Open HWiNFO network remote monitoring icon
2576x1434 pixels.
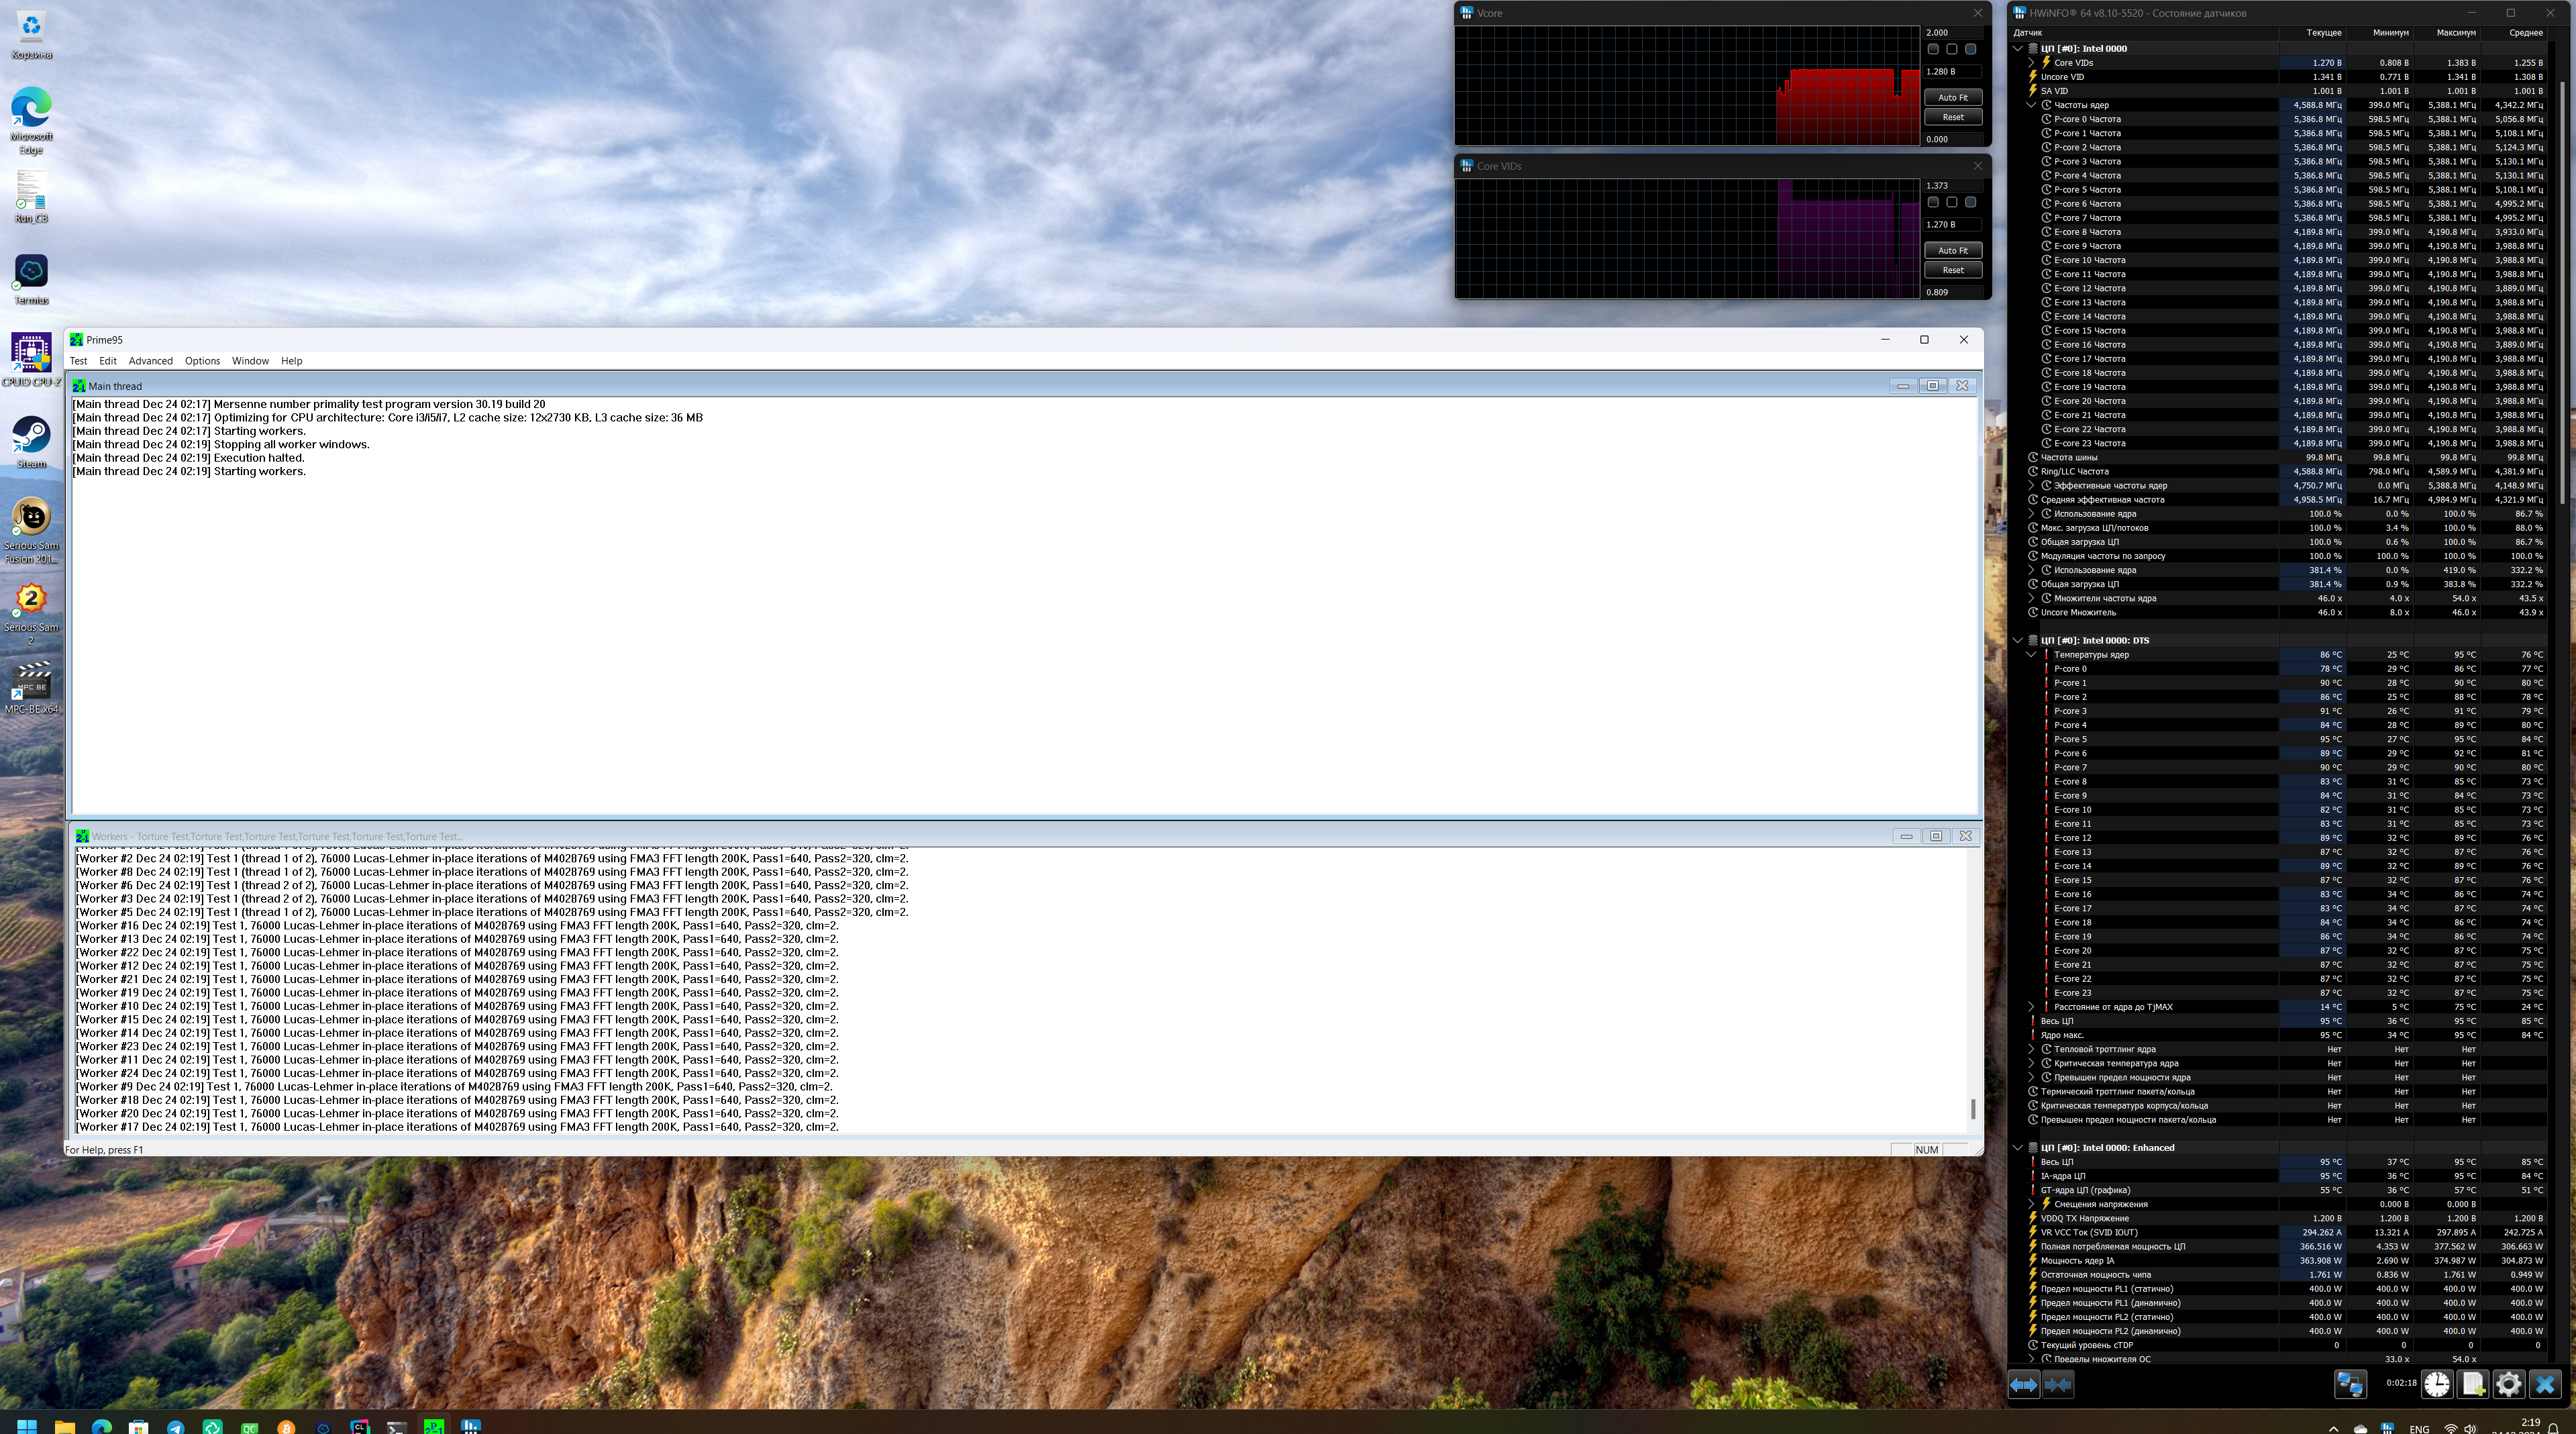(x=2350, y=1385)
